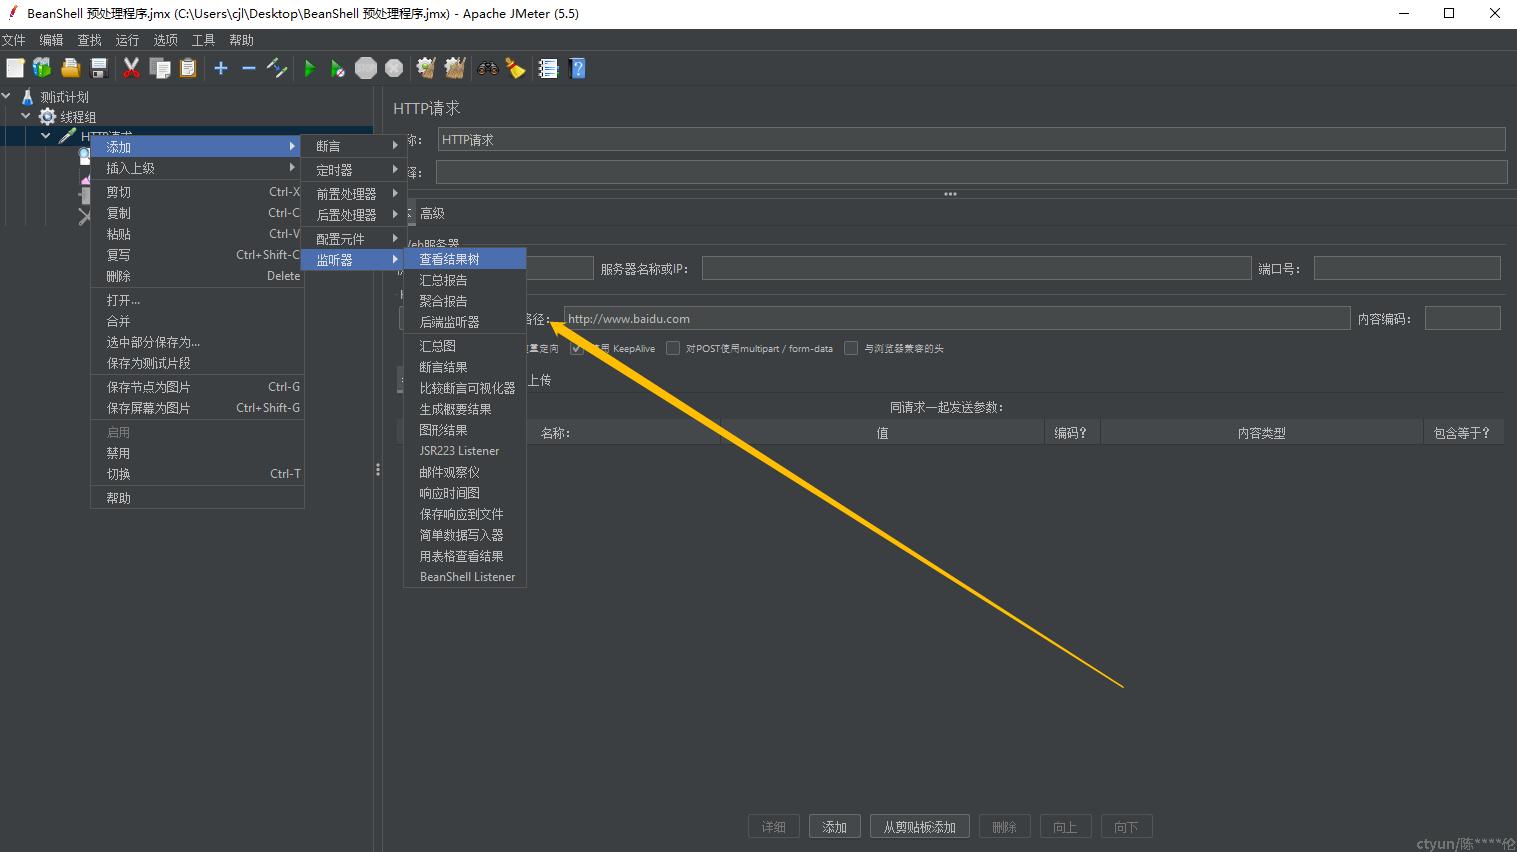Expand the 定时器 submenu
This screenshot has height=852, width=1517.
tap(354, 170)
